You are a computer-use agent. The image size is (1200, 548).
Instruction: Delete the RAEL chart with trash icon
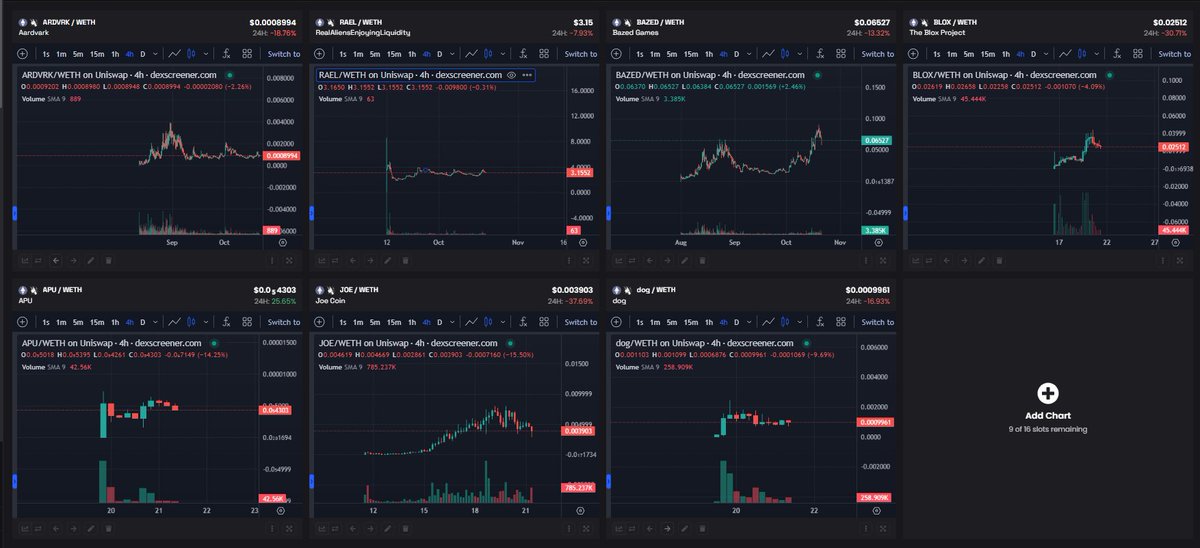coord(405,260)
